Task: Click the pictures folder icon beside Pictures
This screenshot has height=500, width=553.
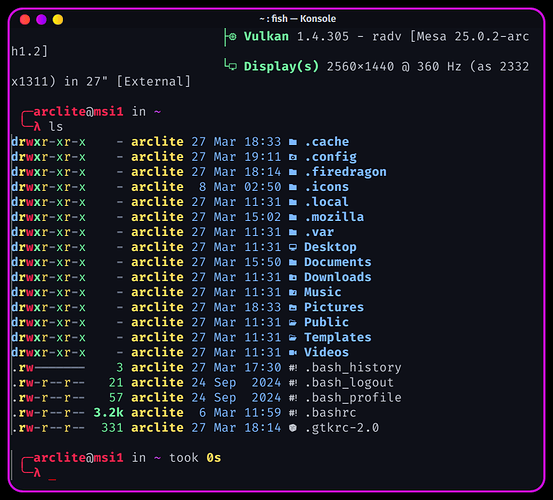Action: pyautogui.click(x=293, y=307)
